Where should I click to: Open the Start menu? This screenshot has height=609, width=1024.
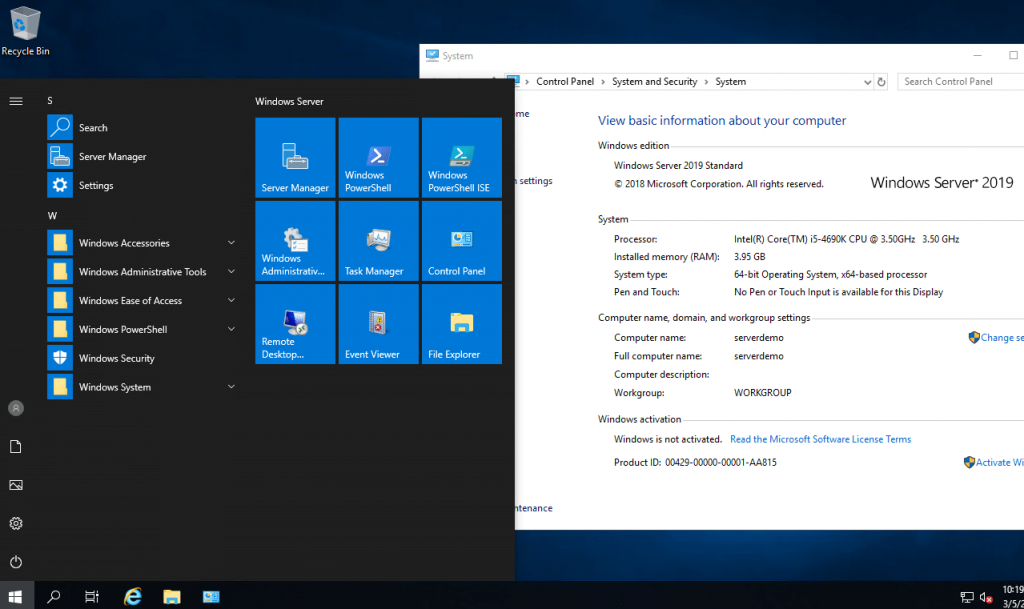[x=15, y=595]
